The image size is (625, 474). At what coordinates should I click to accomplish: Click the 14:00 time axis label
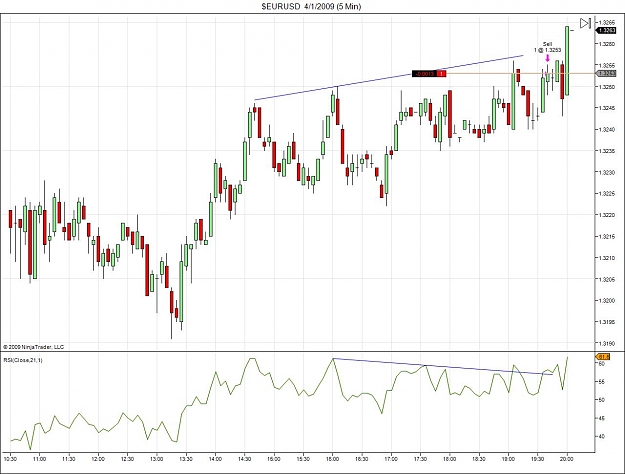(215, 459)
